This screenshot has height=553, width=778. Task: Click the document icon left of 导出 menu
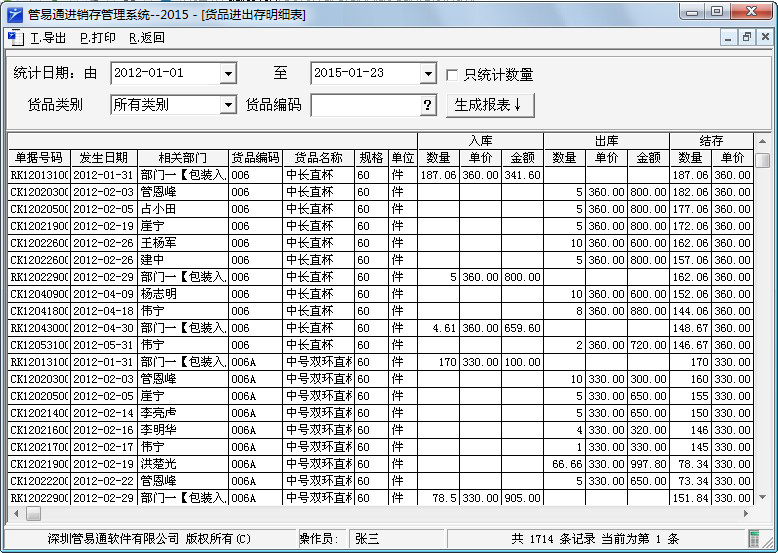click(14, 38)
